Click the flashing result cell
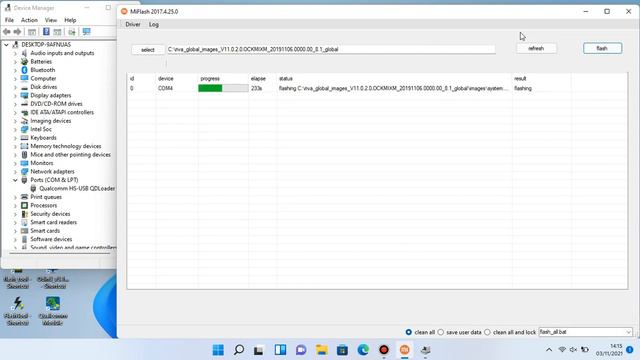640x360 pixels. click(x=523, y=88)
